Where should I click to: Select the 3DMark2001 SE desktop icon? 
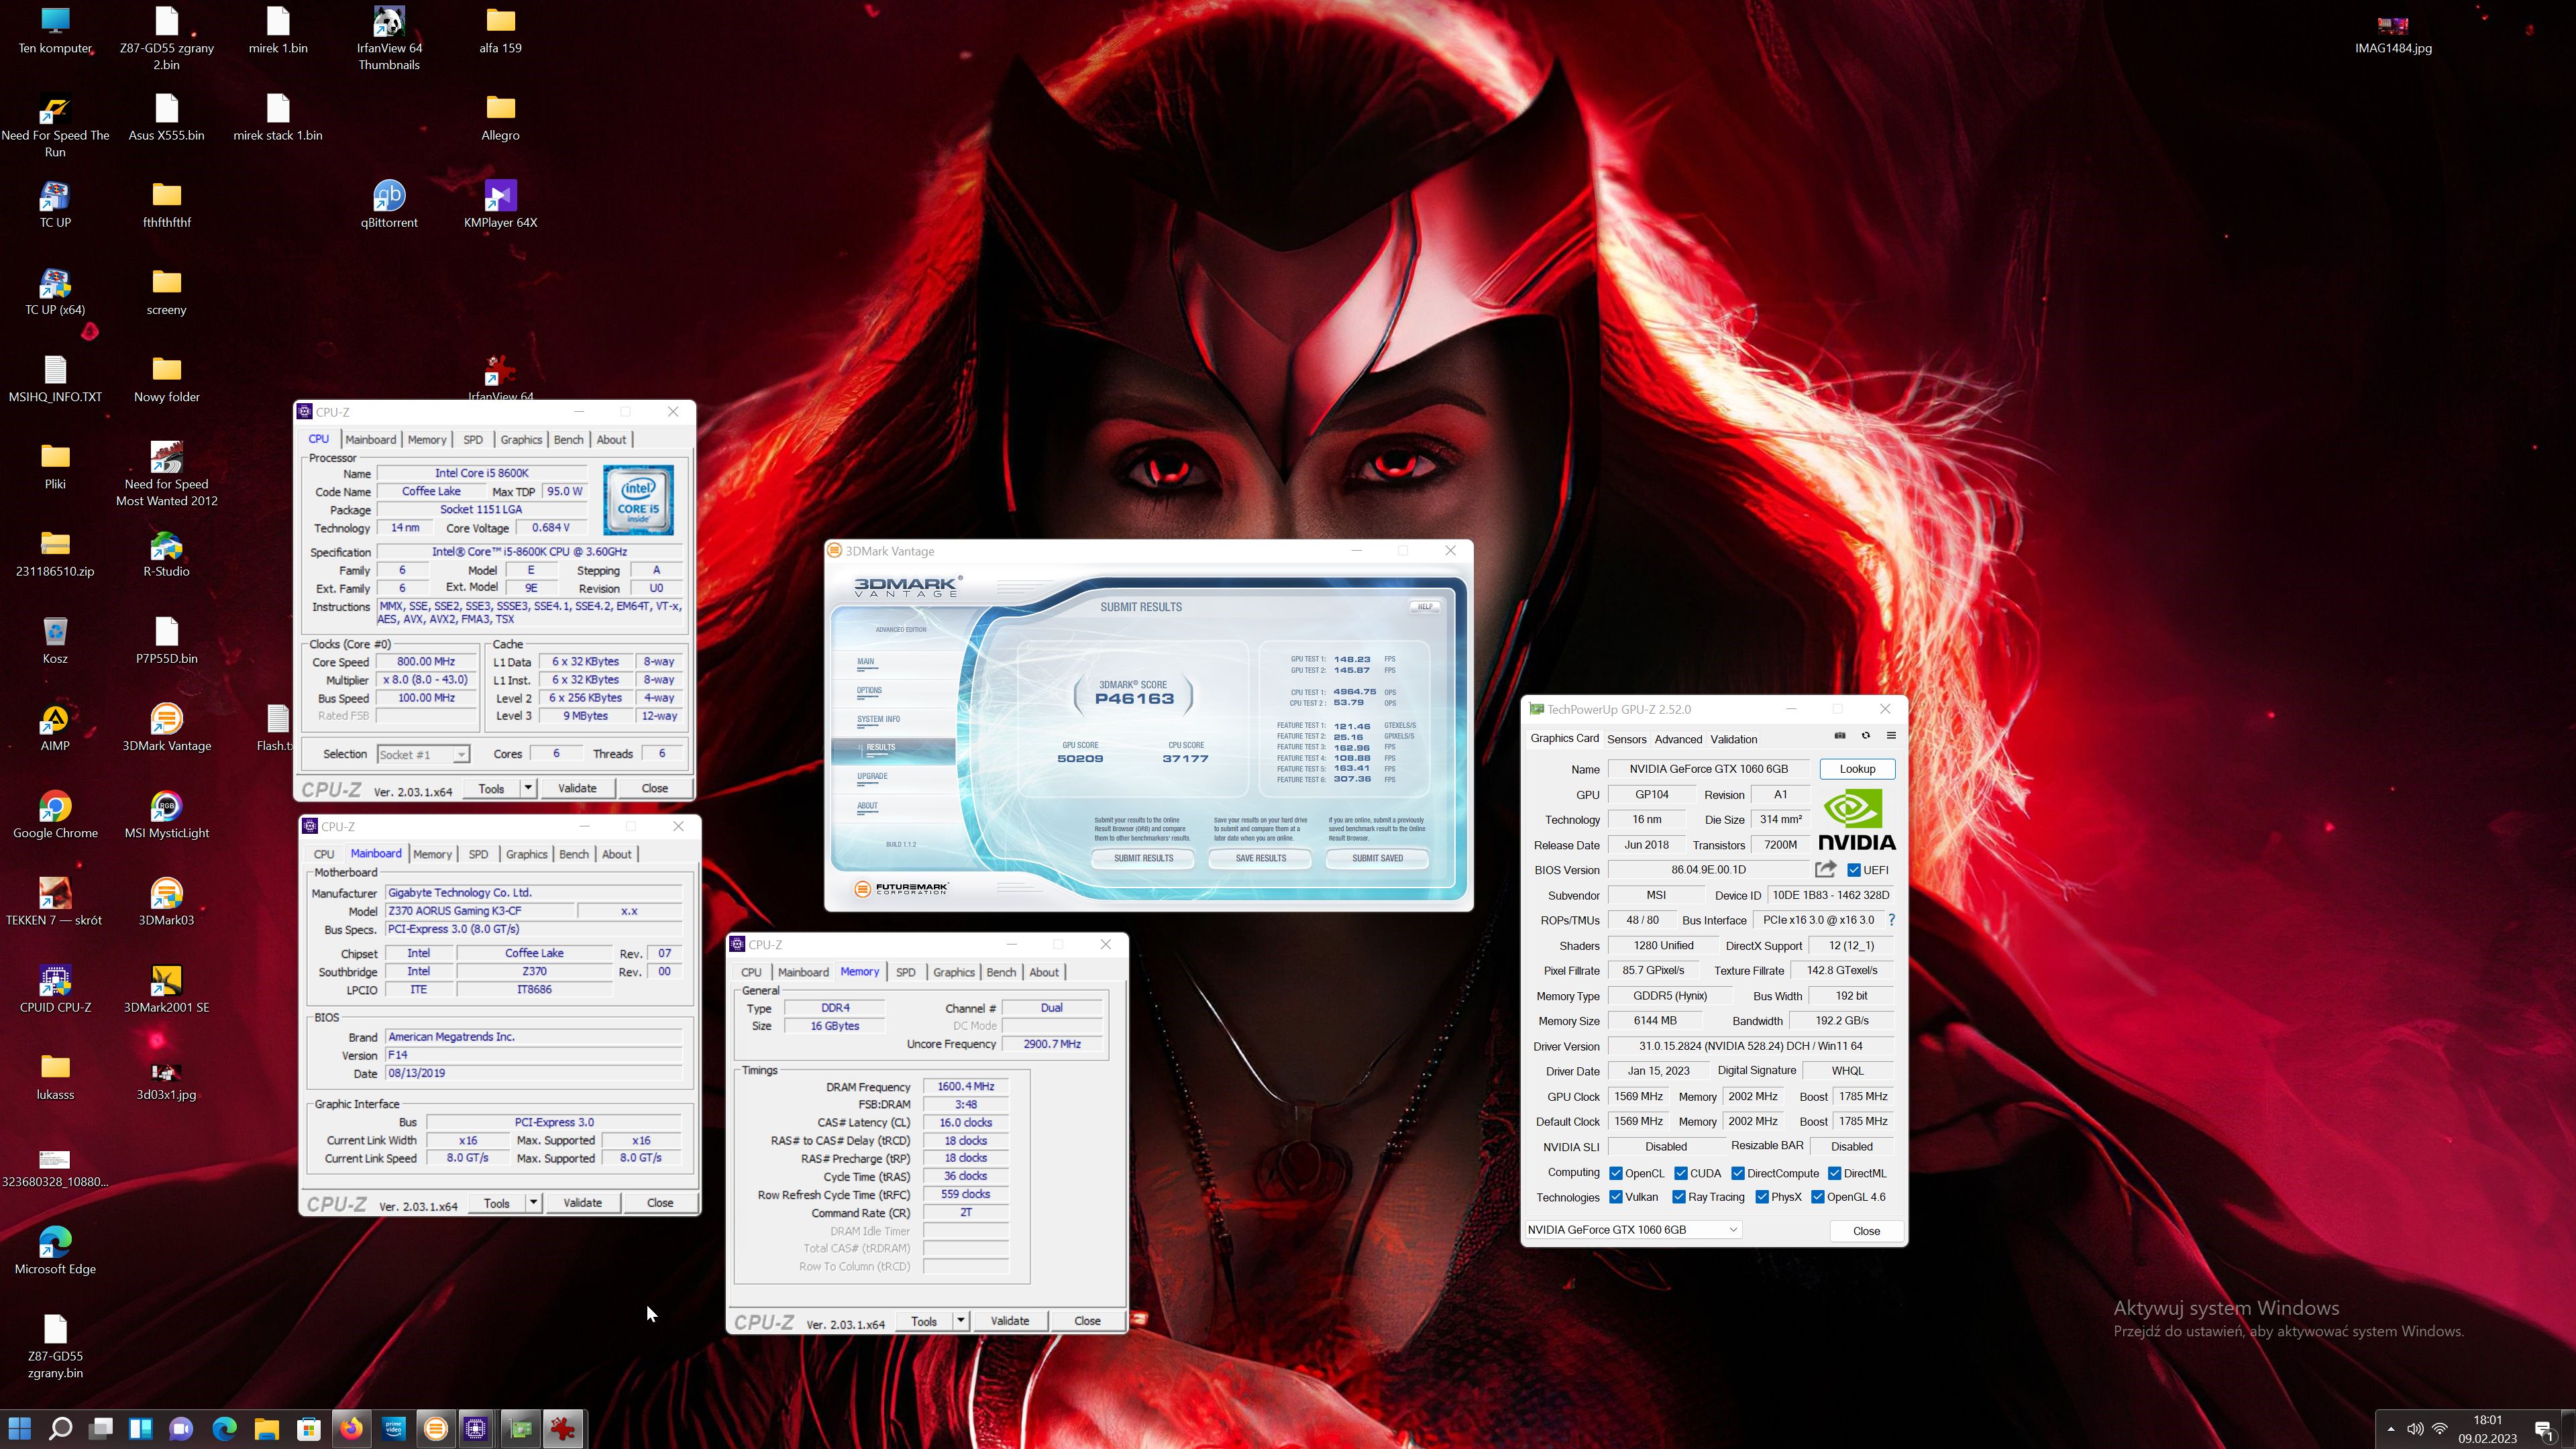166,989
